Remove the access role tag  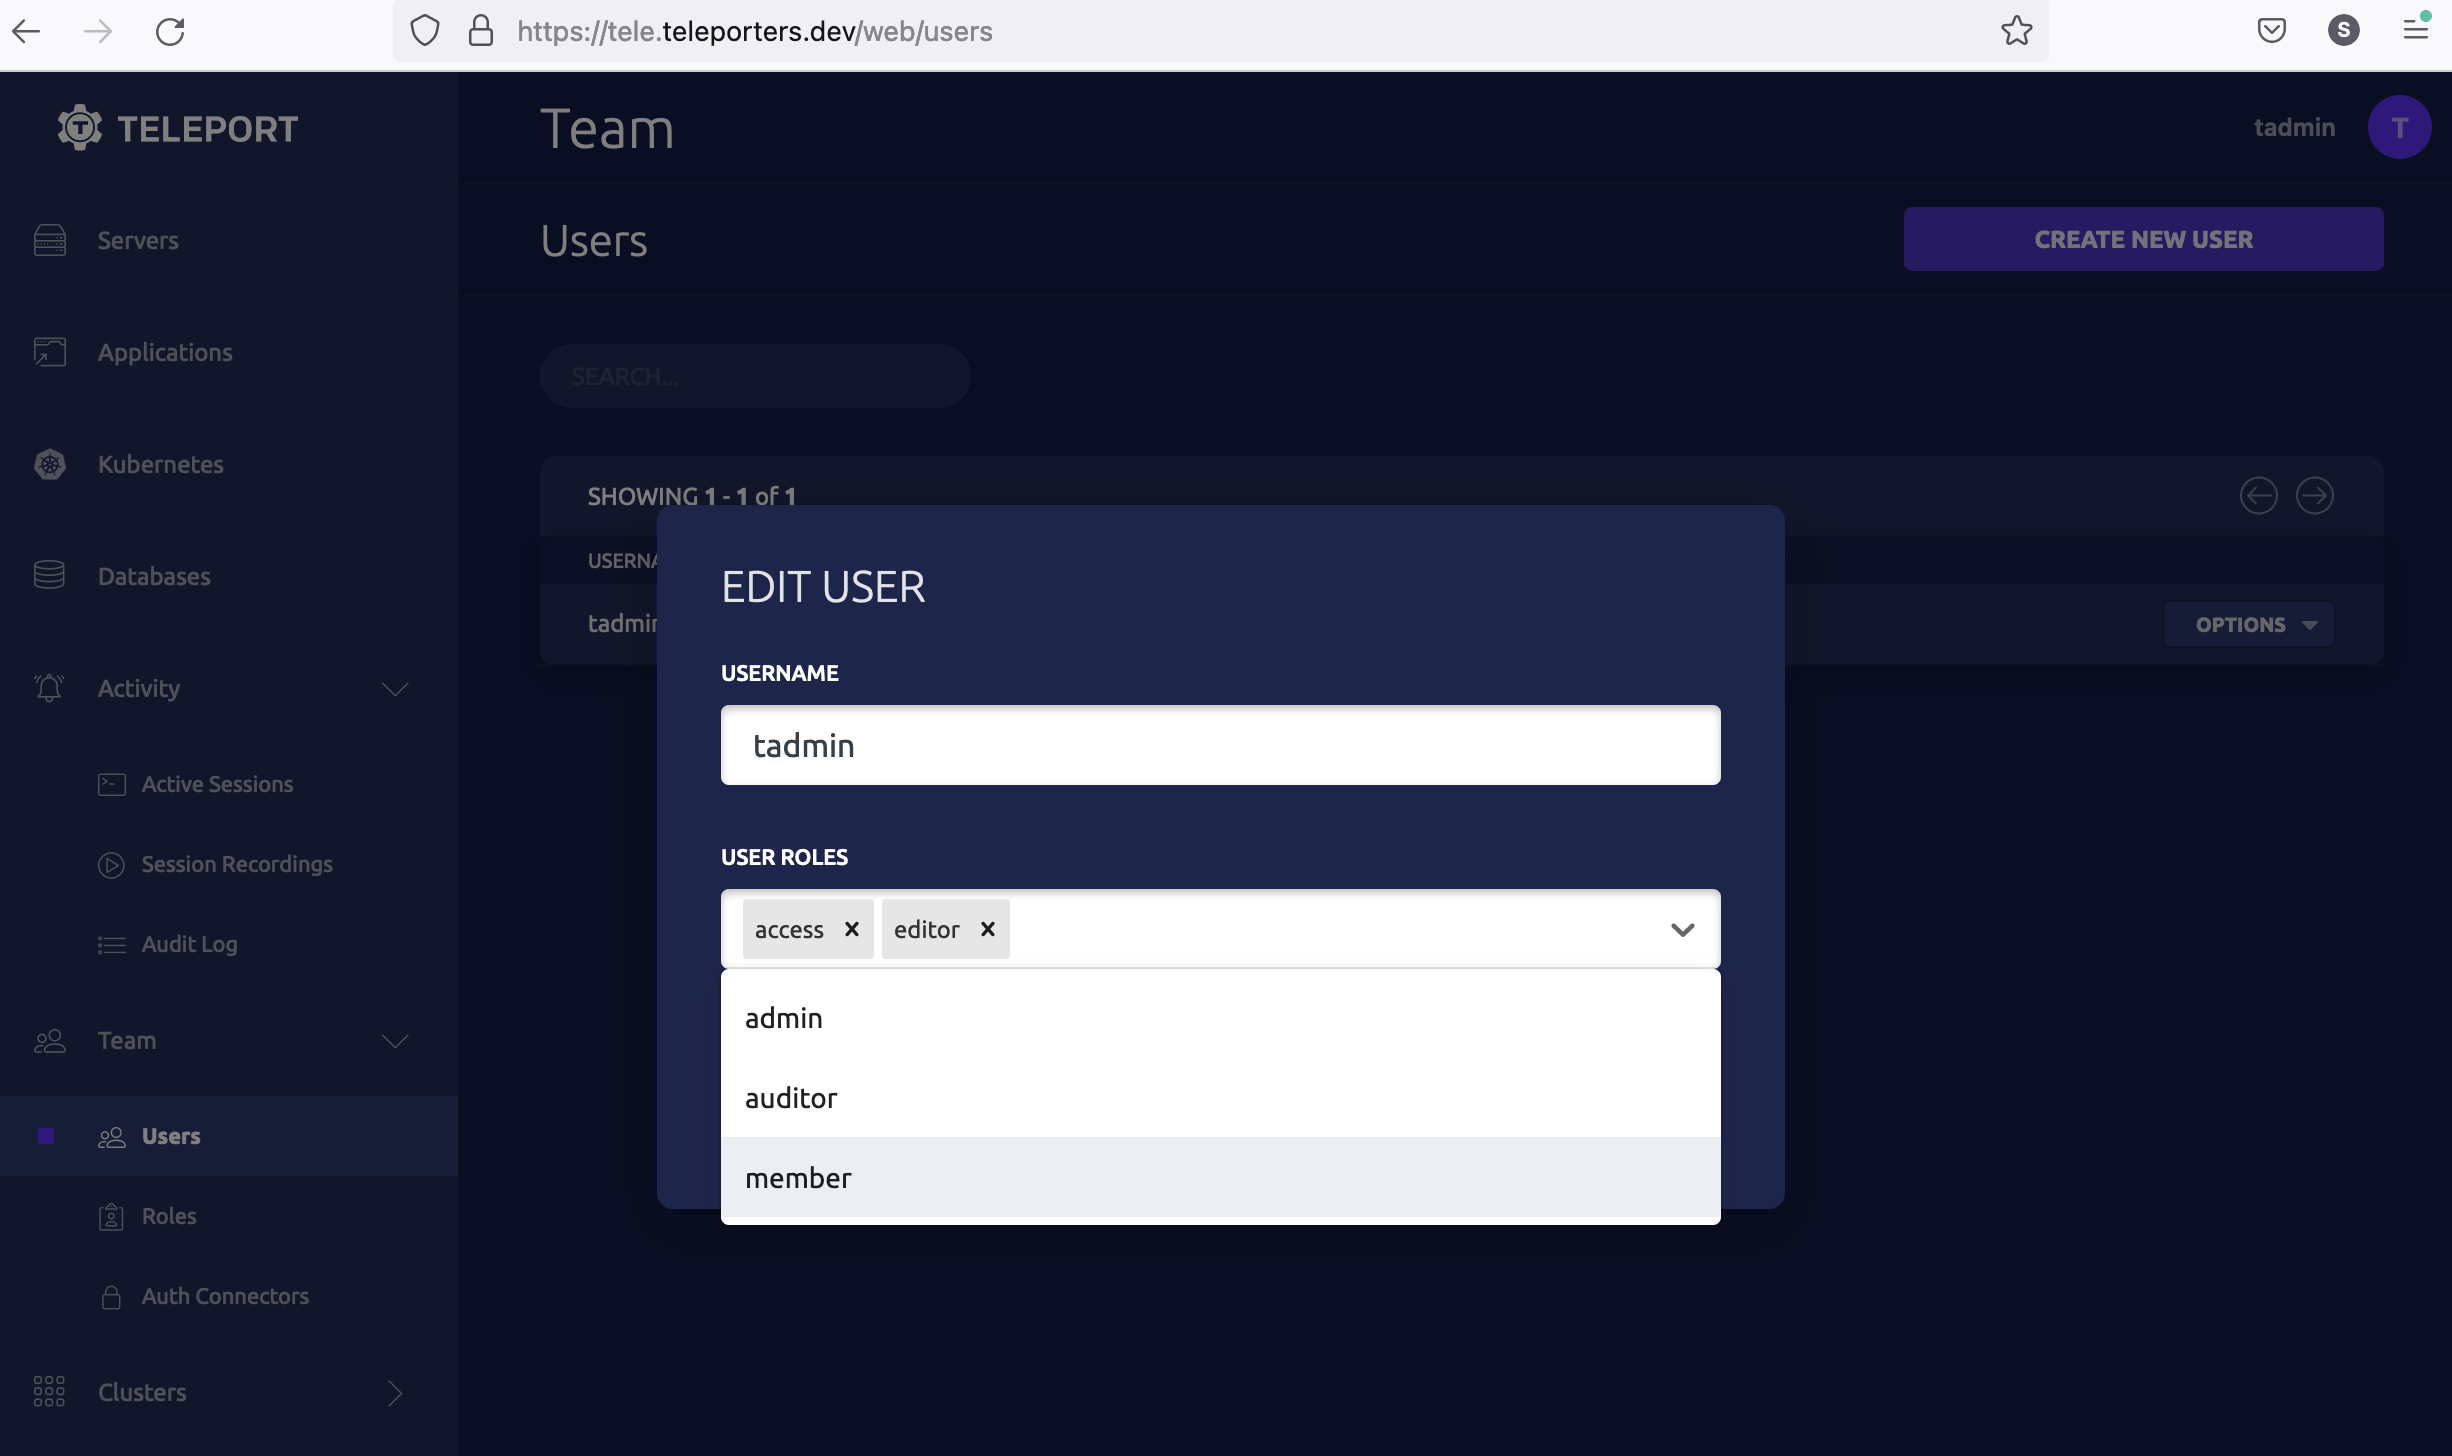click(851, 929)
